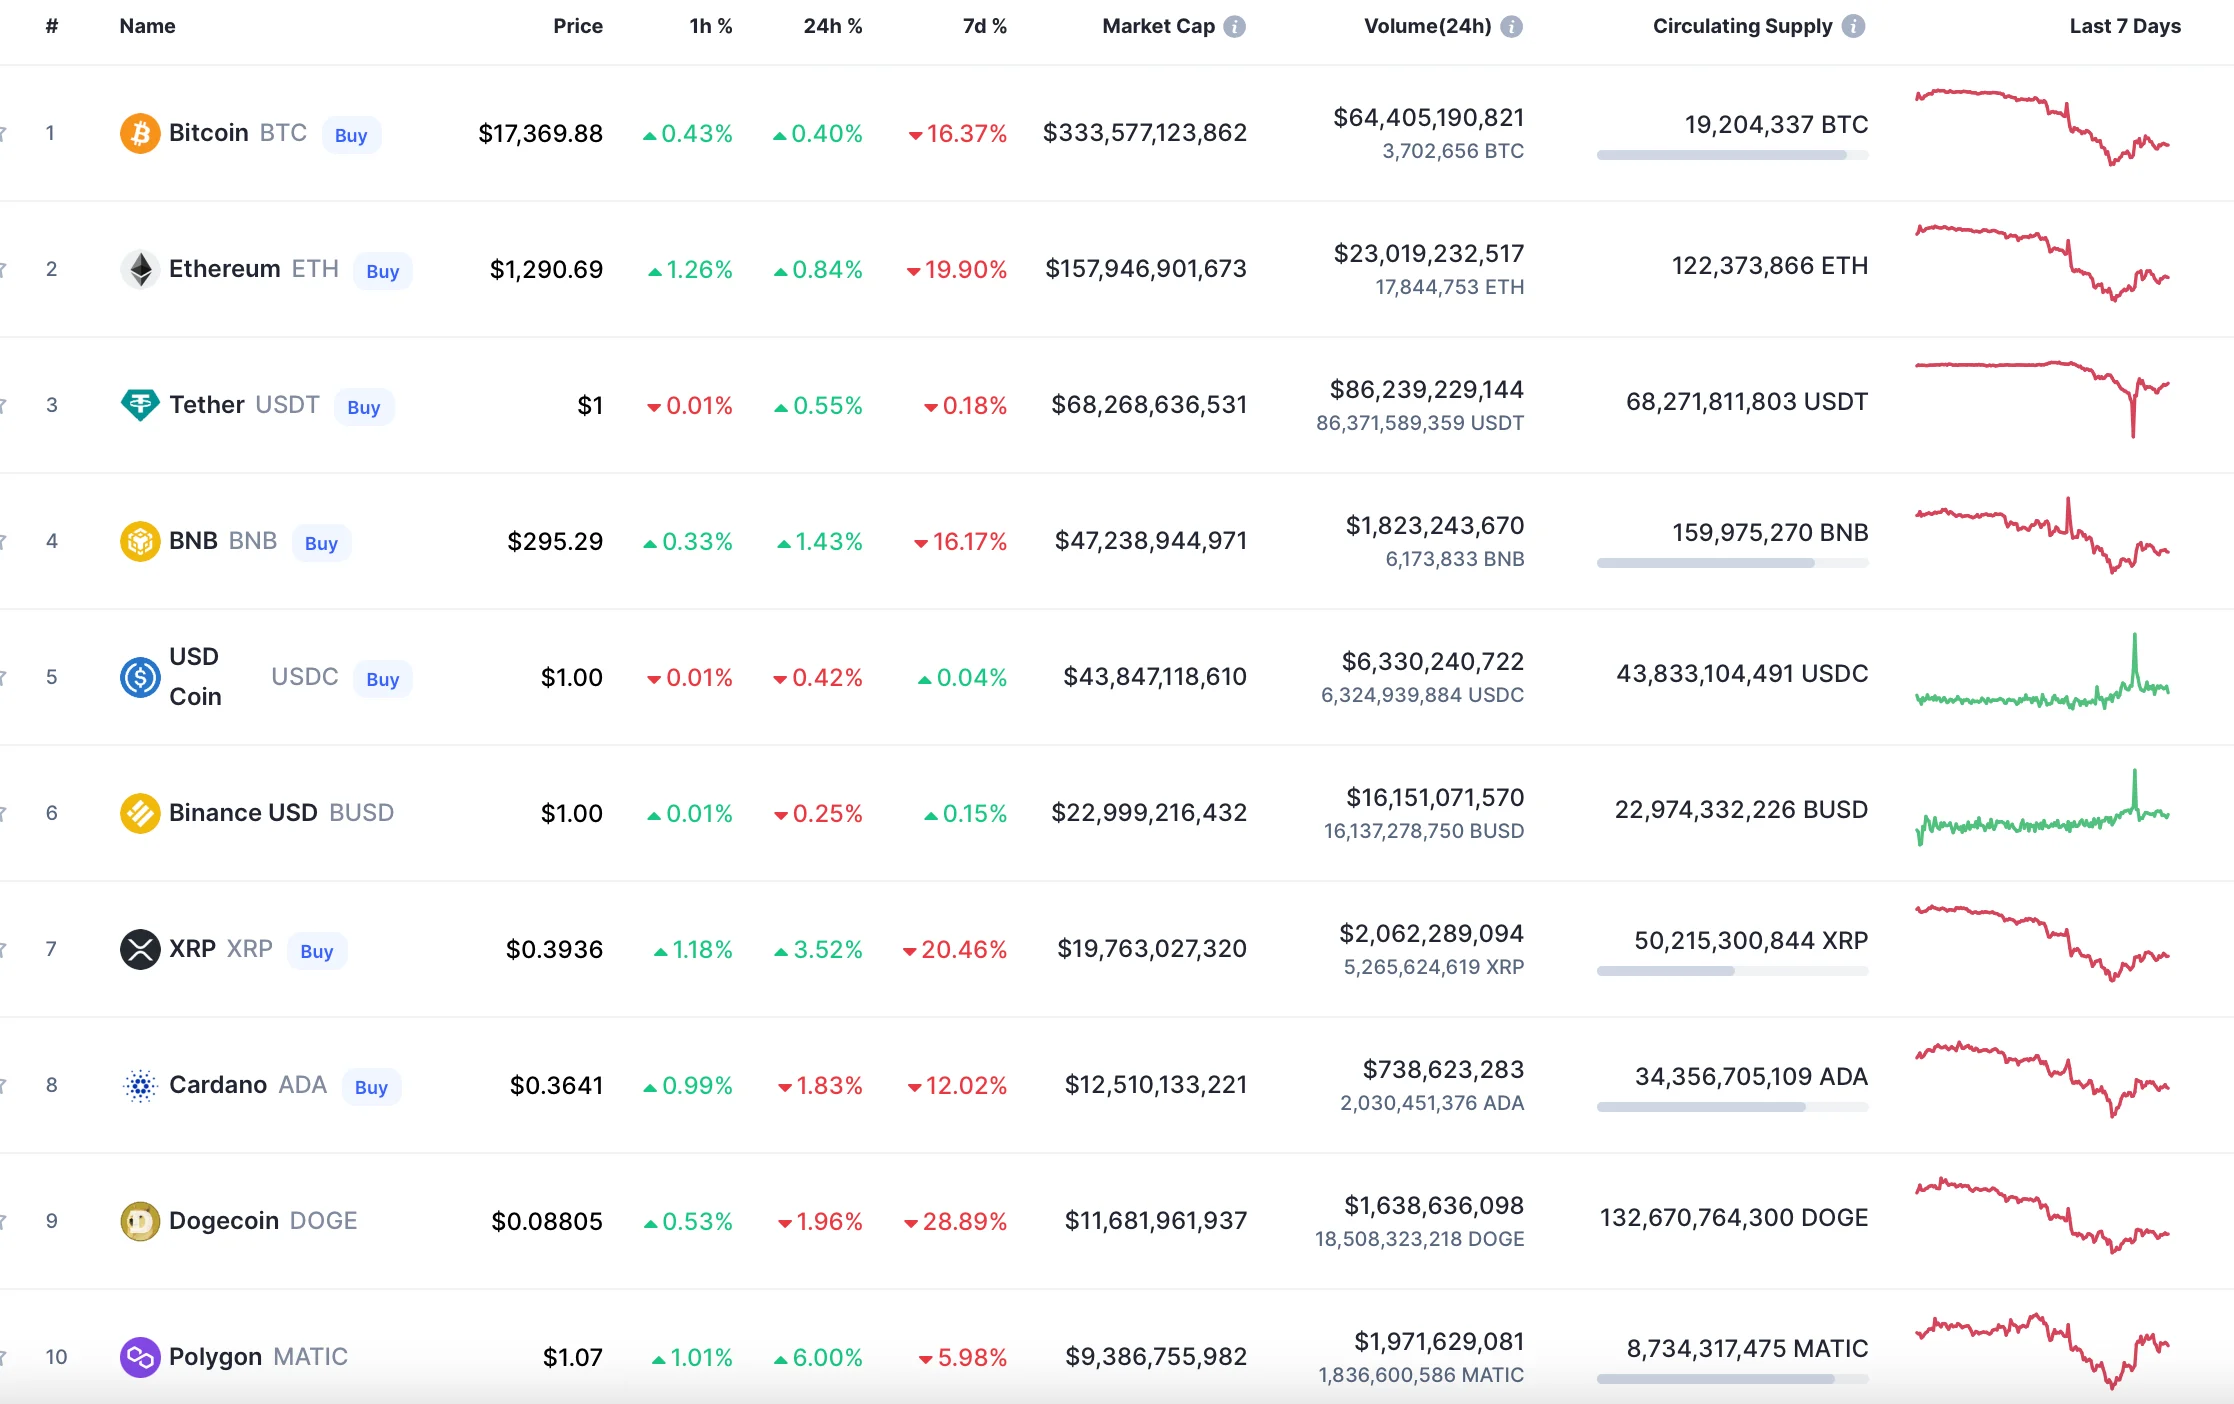
Task: Sort the table by Price column
Action: point(578,26)
